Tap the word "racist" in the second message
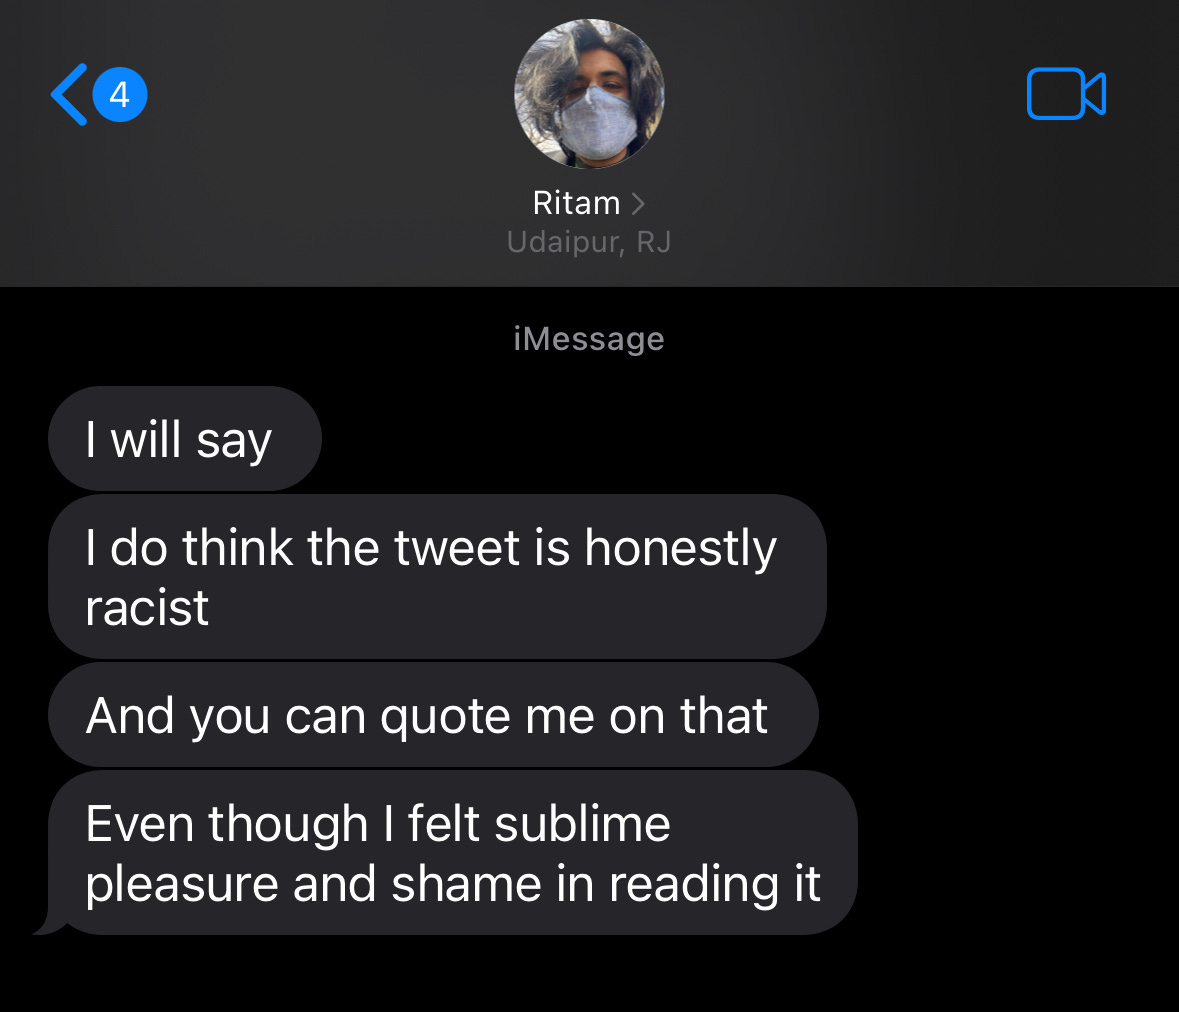Screen dimensions: 1179x1012 (x=147, y=608)
